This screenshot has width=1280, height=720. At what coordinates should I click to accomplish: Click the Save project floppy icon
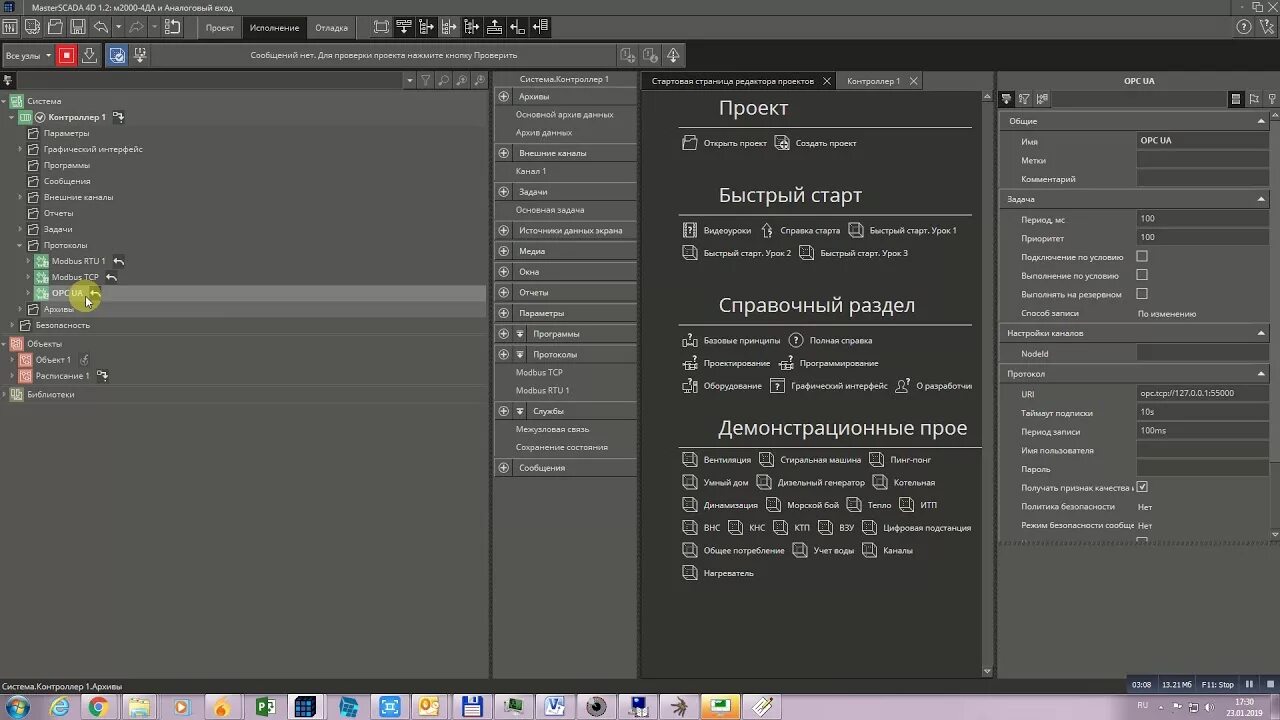pyautogui.click(x=78, y=27)
